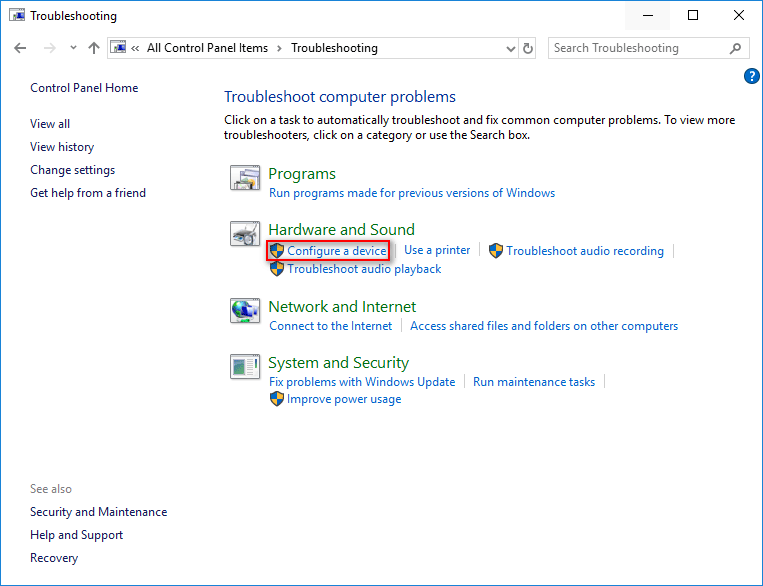
Task: Go back with the back arrow
Action: [20, 48]
